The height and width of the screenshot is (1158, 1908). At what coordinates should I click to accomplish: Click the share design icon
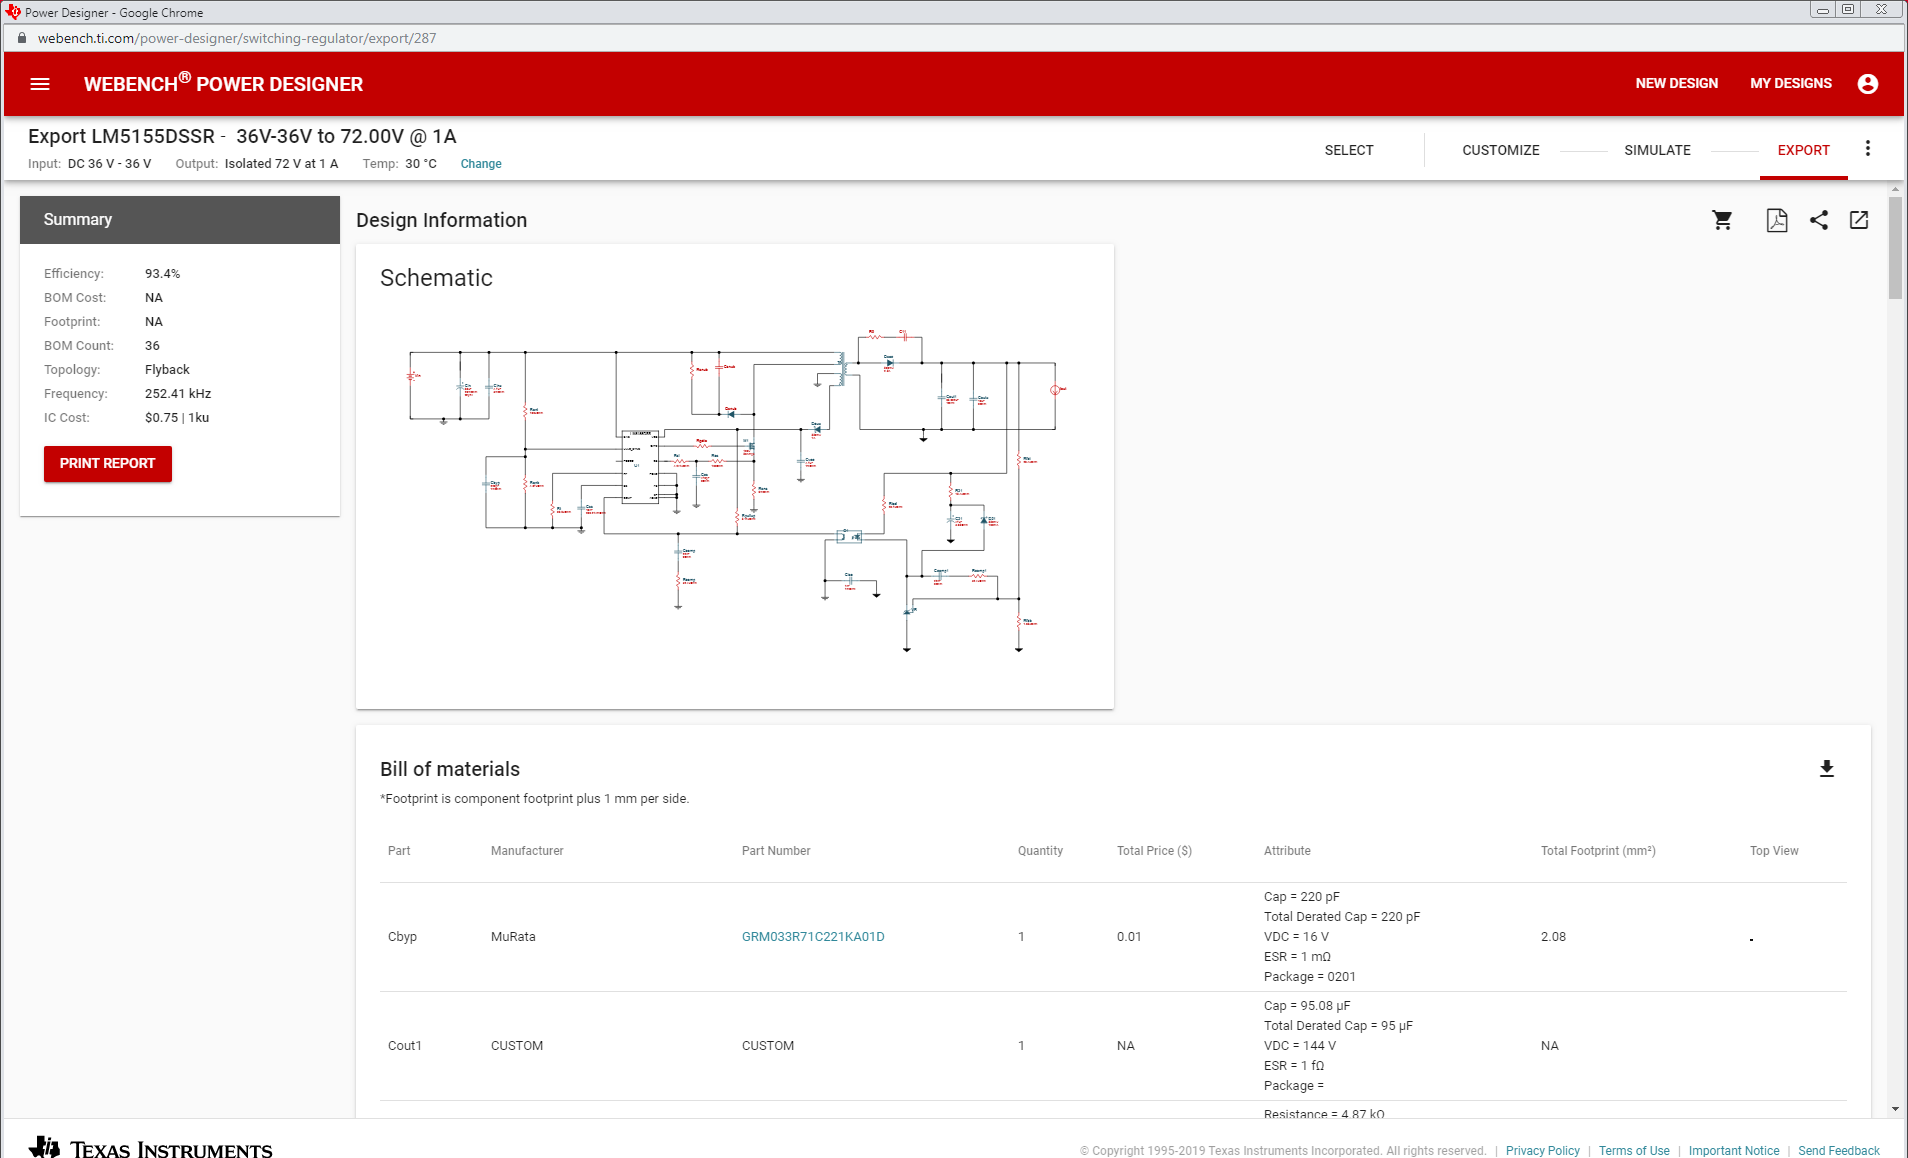tap(1820, 220)
